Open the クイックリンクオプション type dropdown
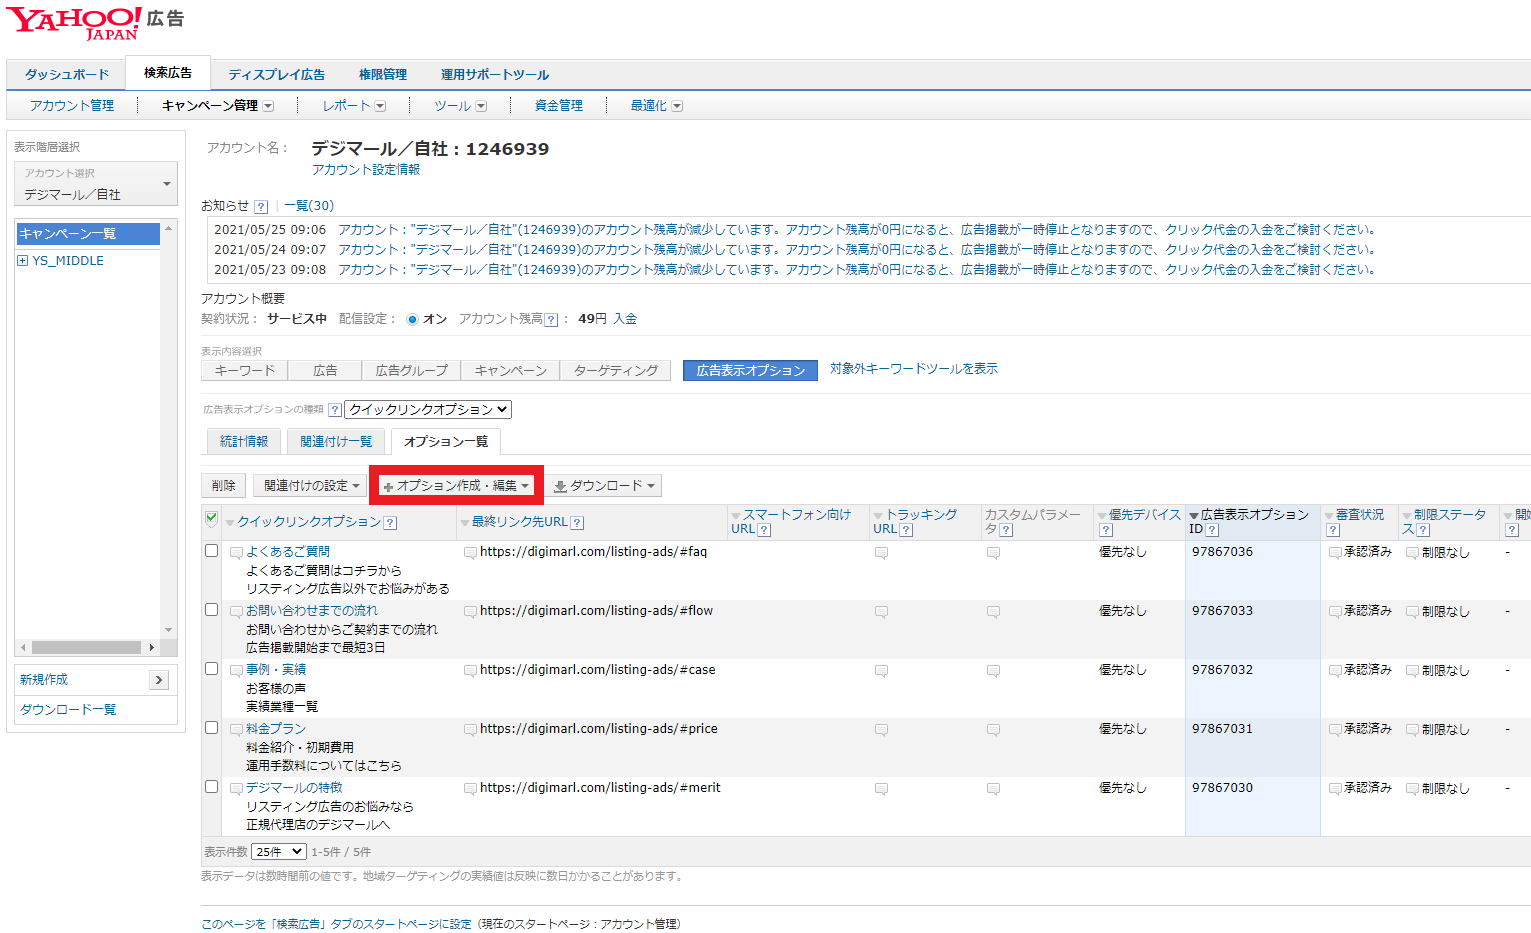1531x933 pixels. 428,410
